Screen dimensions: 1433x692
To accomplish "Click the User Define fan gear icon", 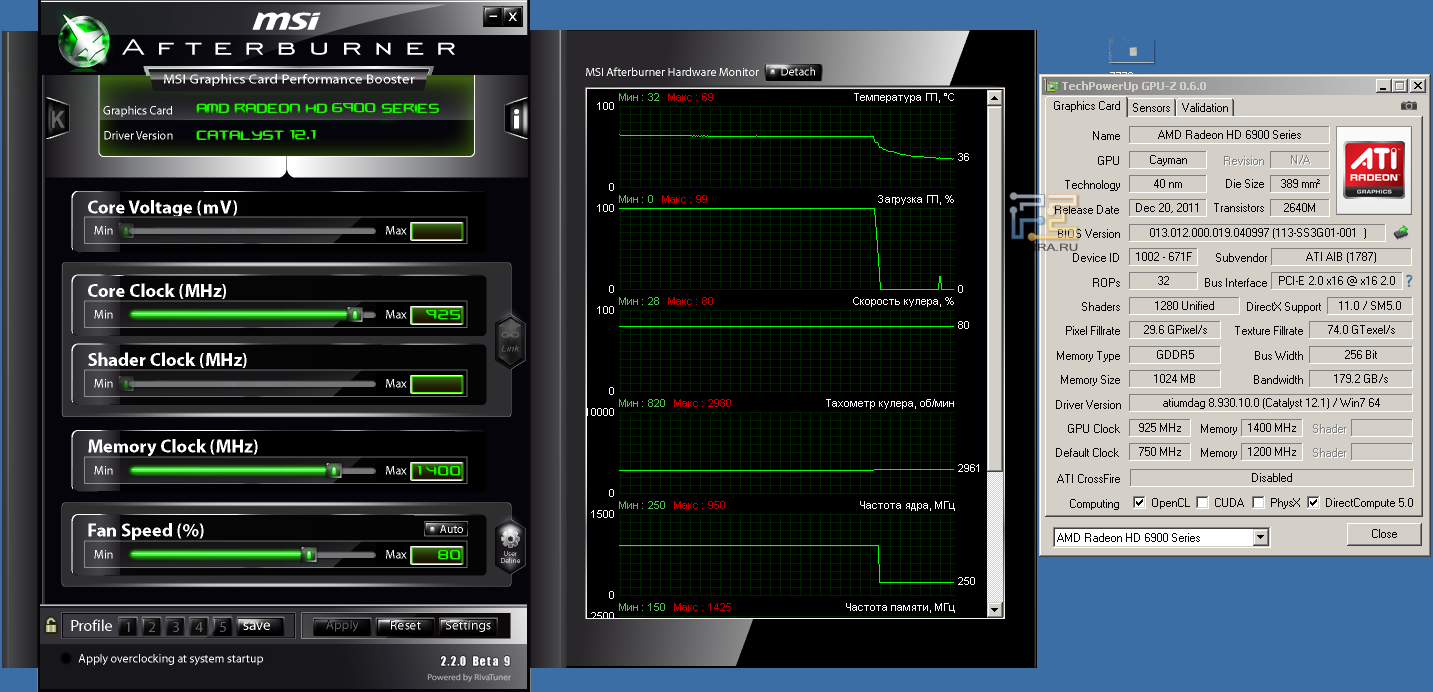I will coord(510,545).
